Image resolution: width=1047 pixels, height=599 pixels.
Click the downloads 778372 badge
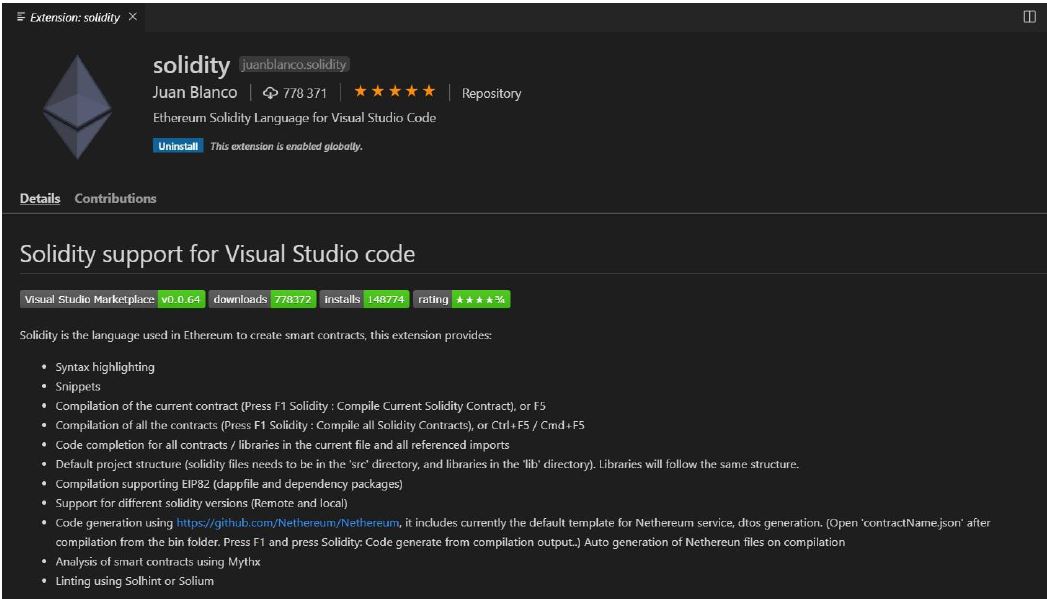(x=263, y=299)
